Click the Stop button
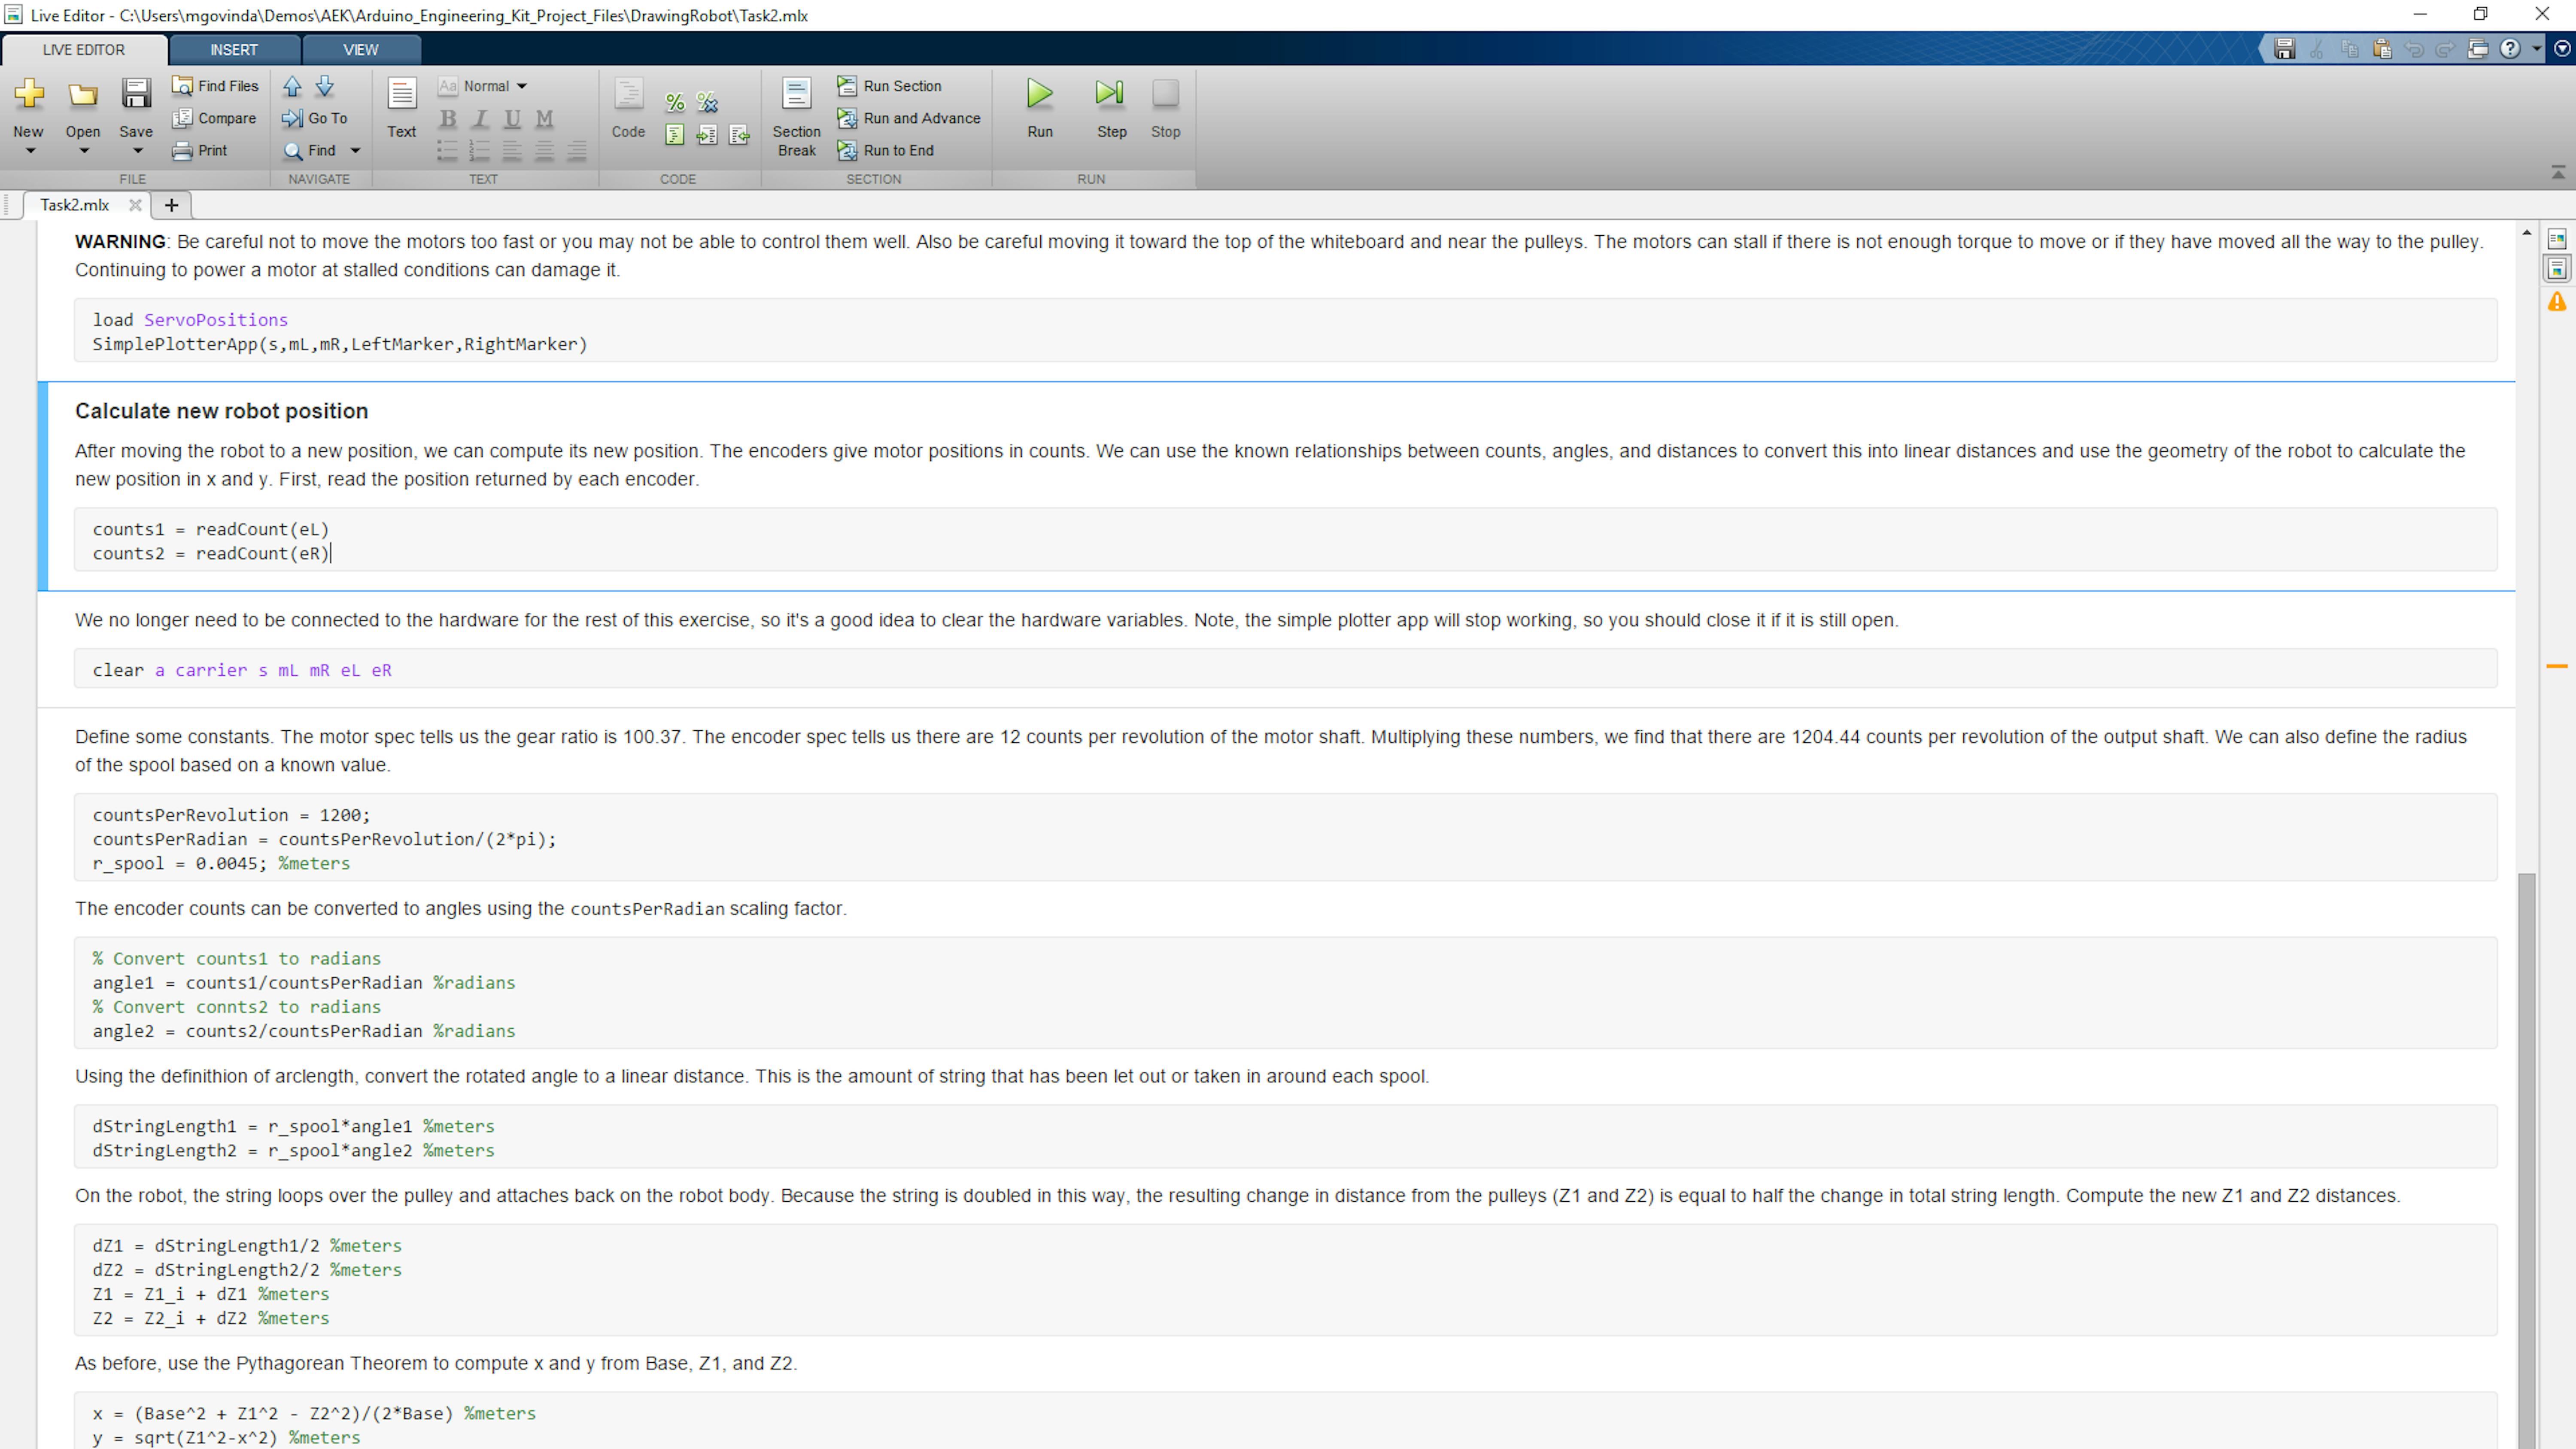The height and width of the screenshot is (1449, 2576). (1165, 108)
